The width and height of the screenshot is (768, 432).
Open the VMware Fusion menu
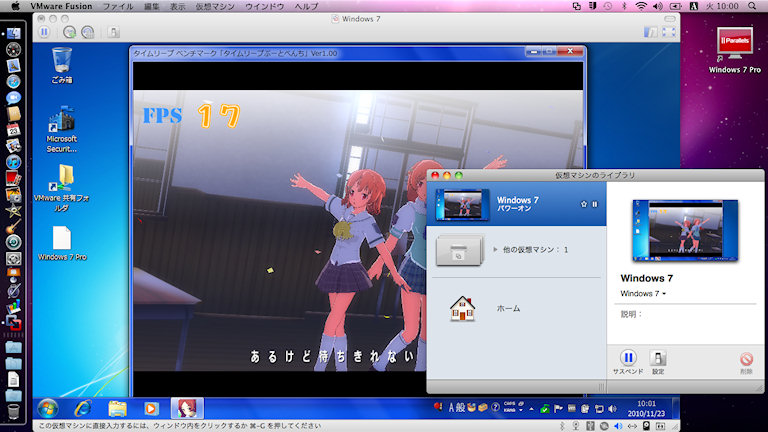click(61, 6)
